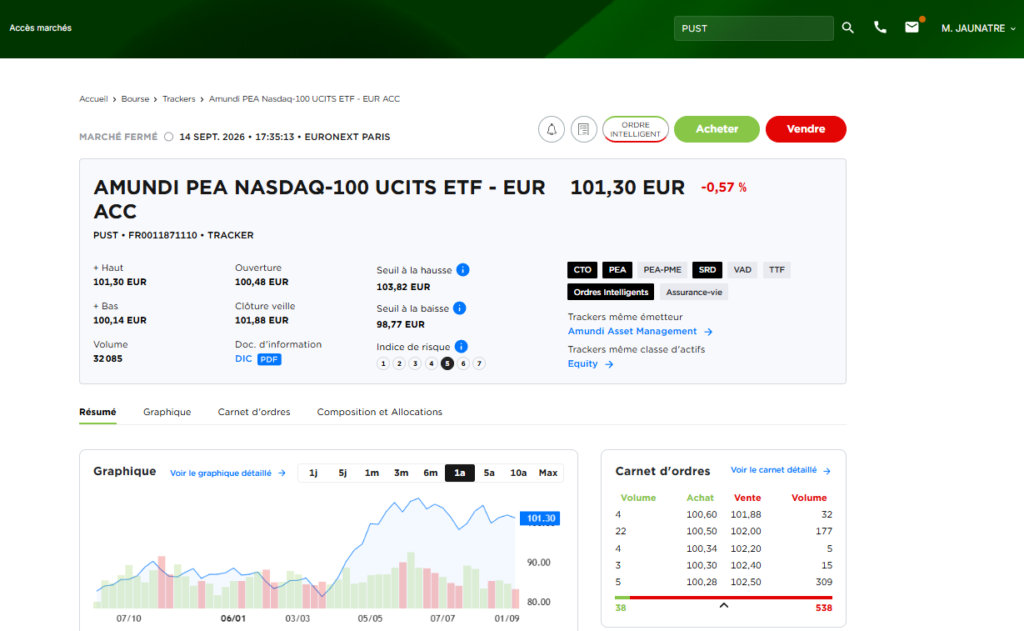Click the TTF tag

point(776,270)
